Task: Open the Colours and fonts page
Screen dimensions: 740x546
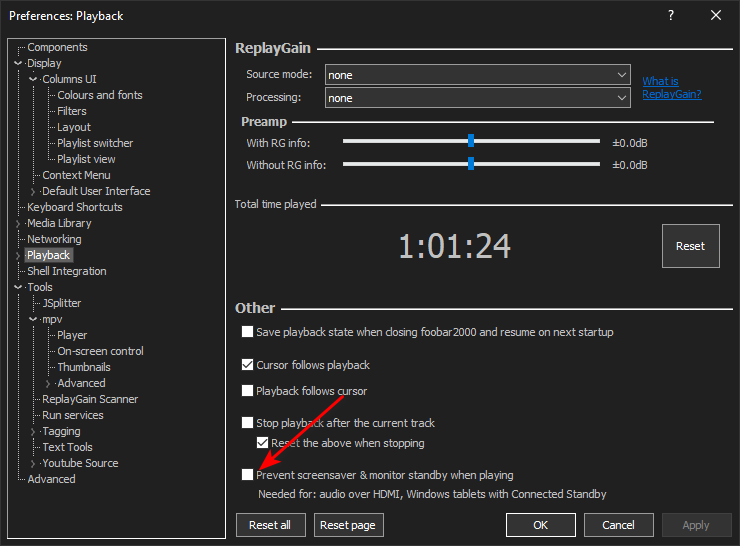Action: (x=99, y=95)
